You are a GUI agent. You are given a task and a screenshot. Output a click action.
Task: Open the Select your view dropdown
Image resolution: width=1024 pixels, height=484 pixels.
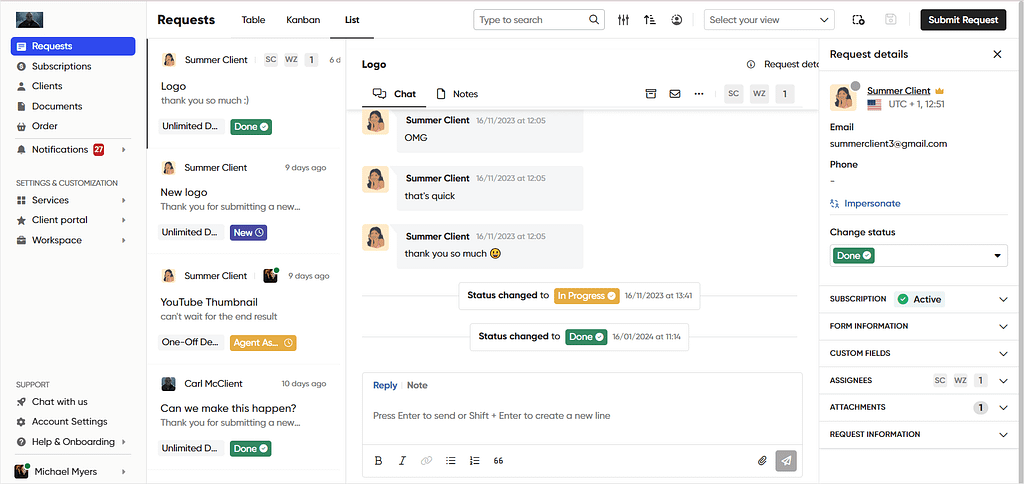pos(769,20)
